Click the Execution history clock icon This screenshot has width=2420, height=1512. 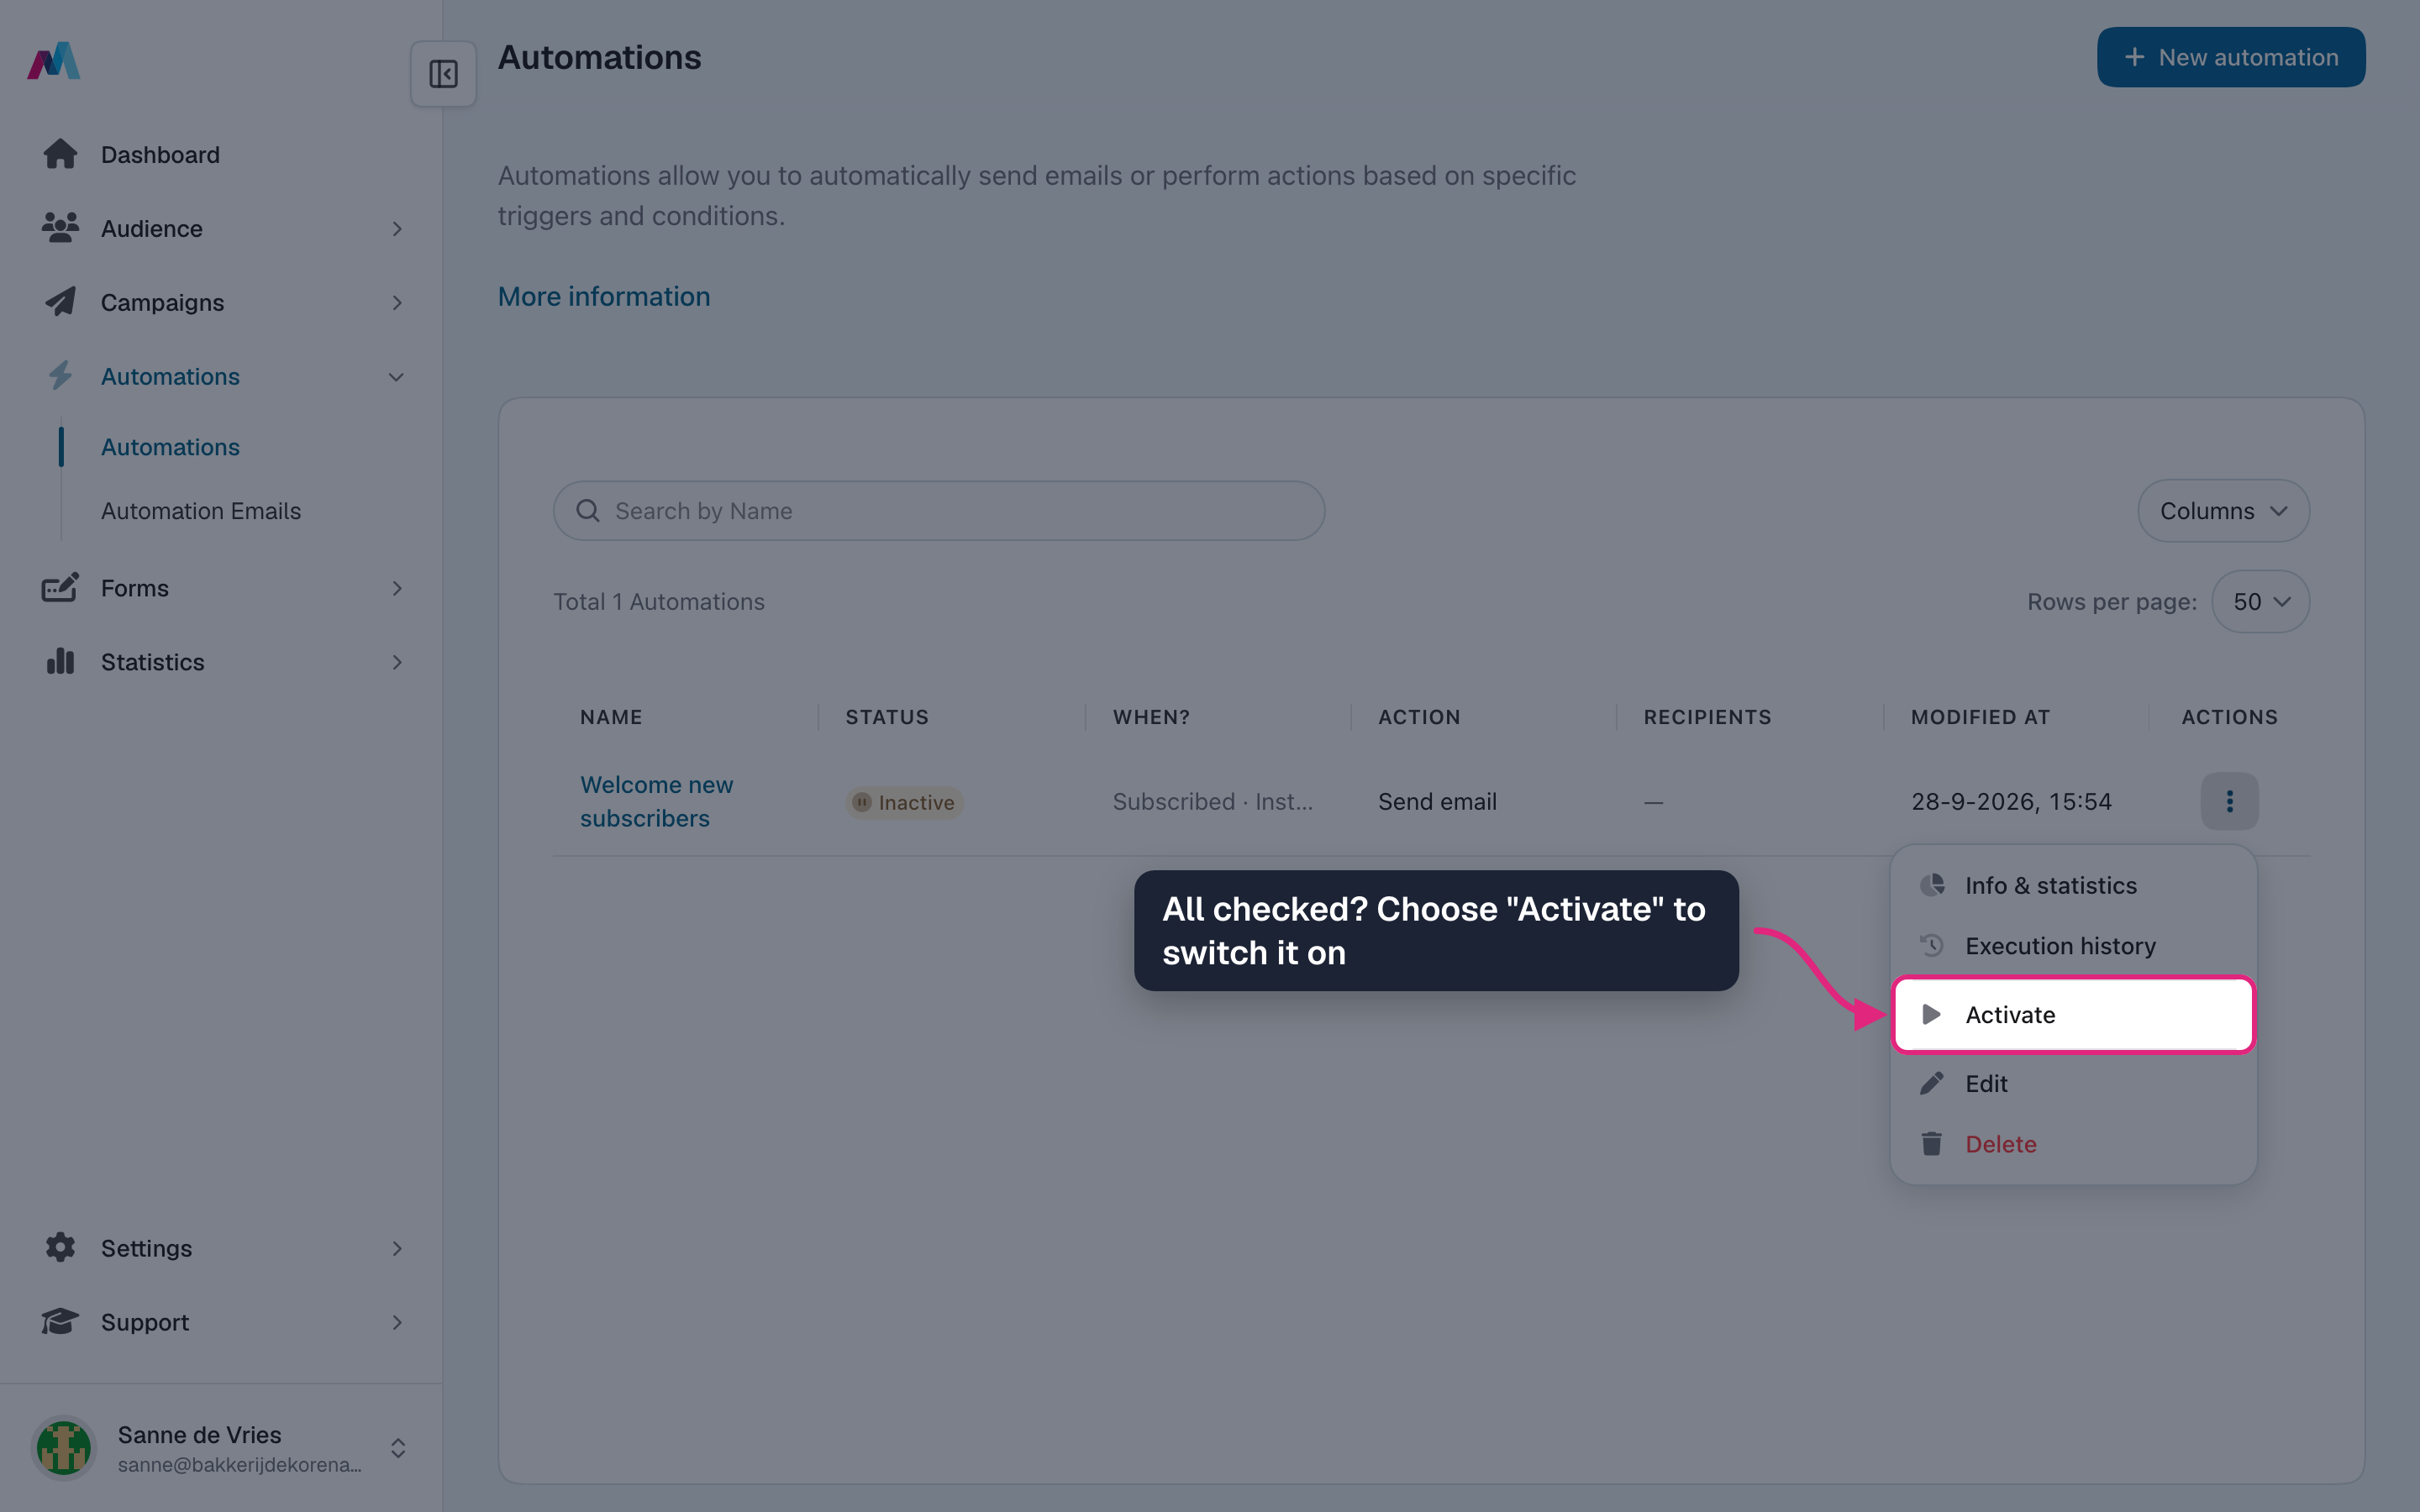coord(1932,945)
